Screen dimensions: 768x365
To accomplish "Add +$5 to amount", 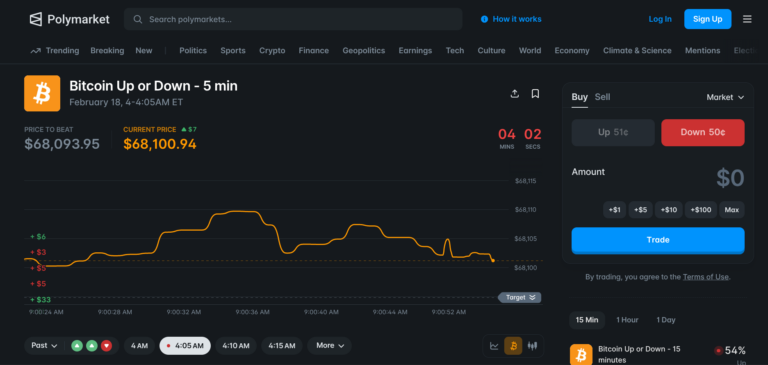I will point(640,210).
